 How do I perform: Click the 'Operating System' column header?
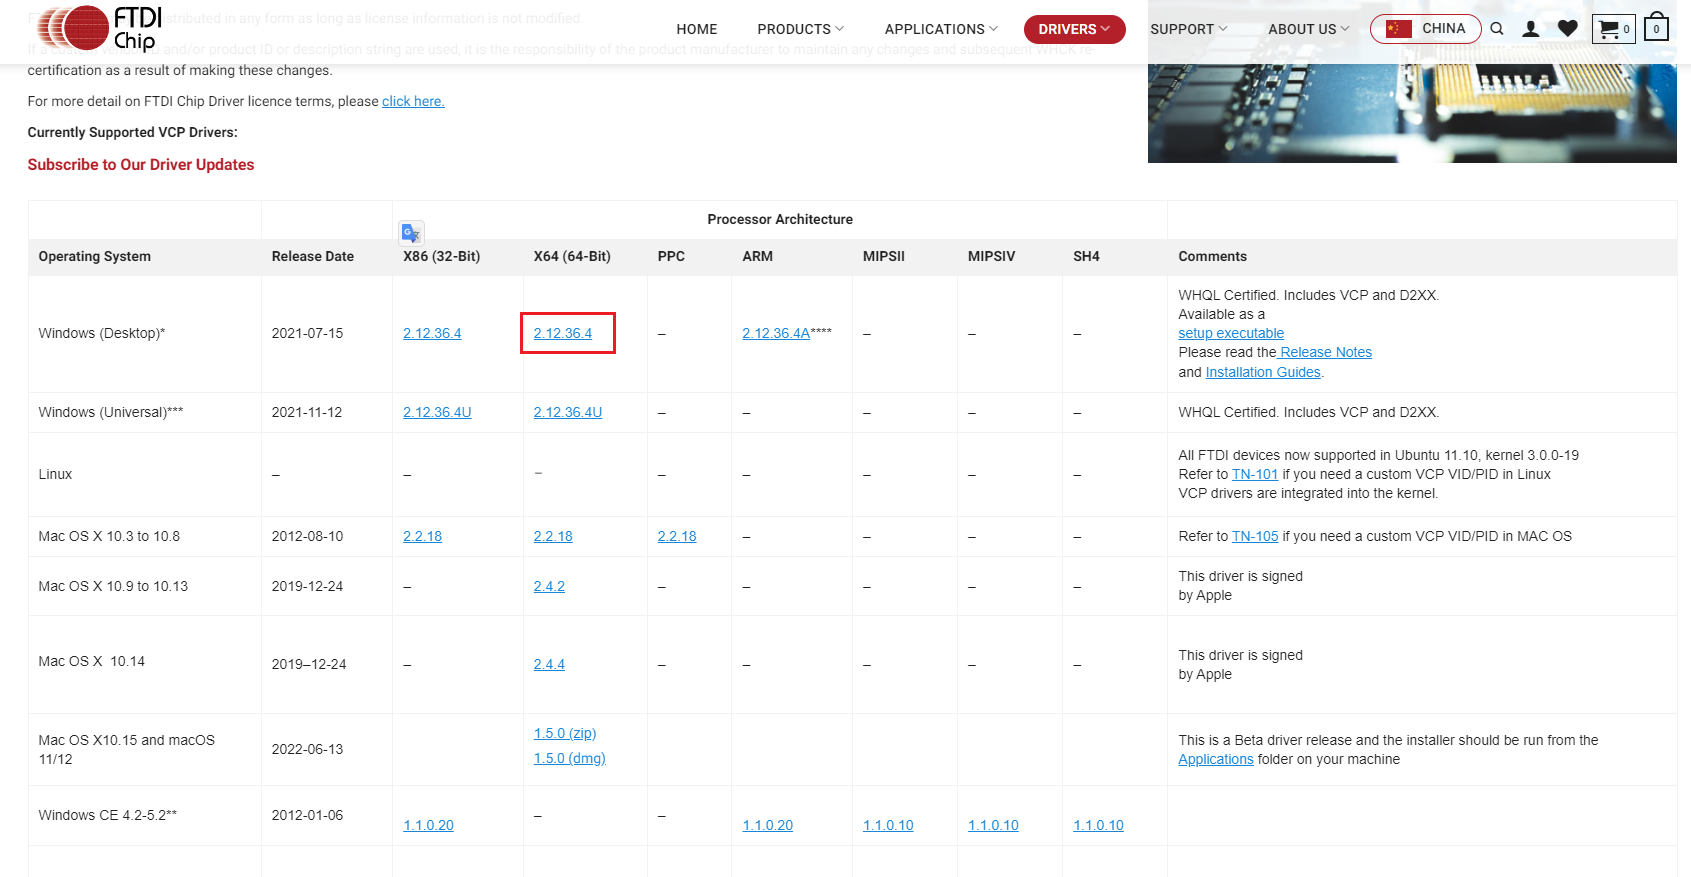[95, 256]
